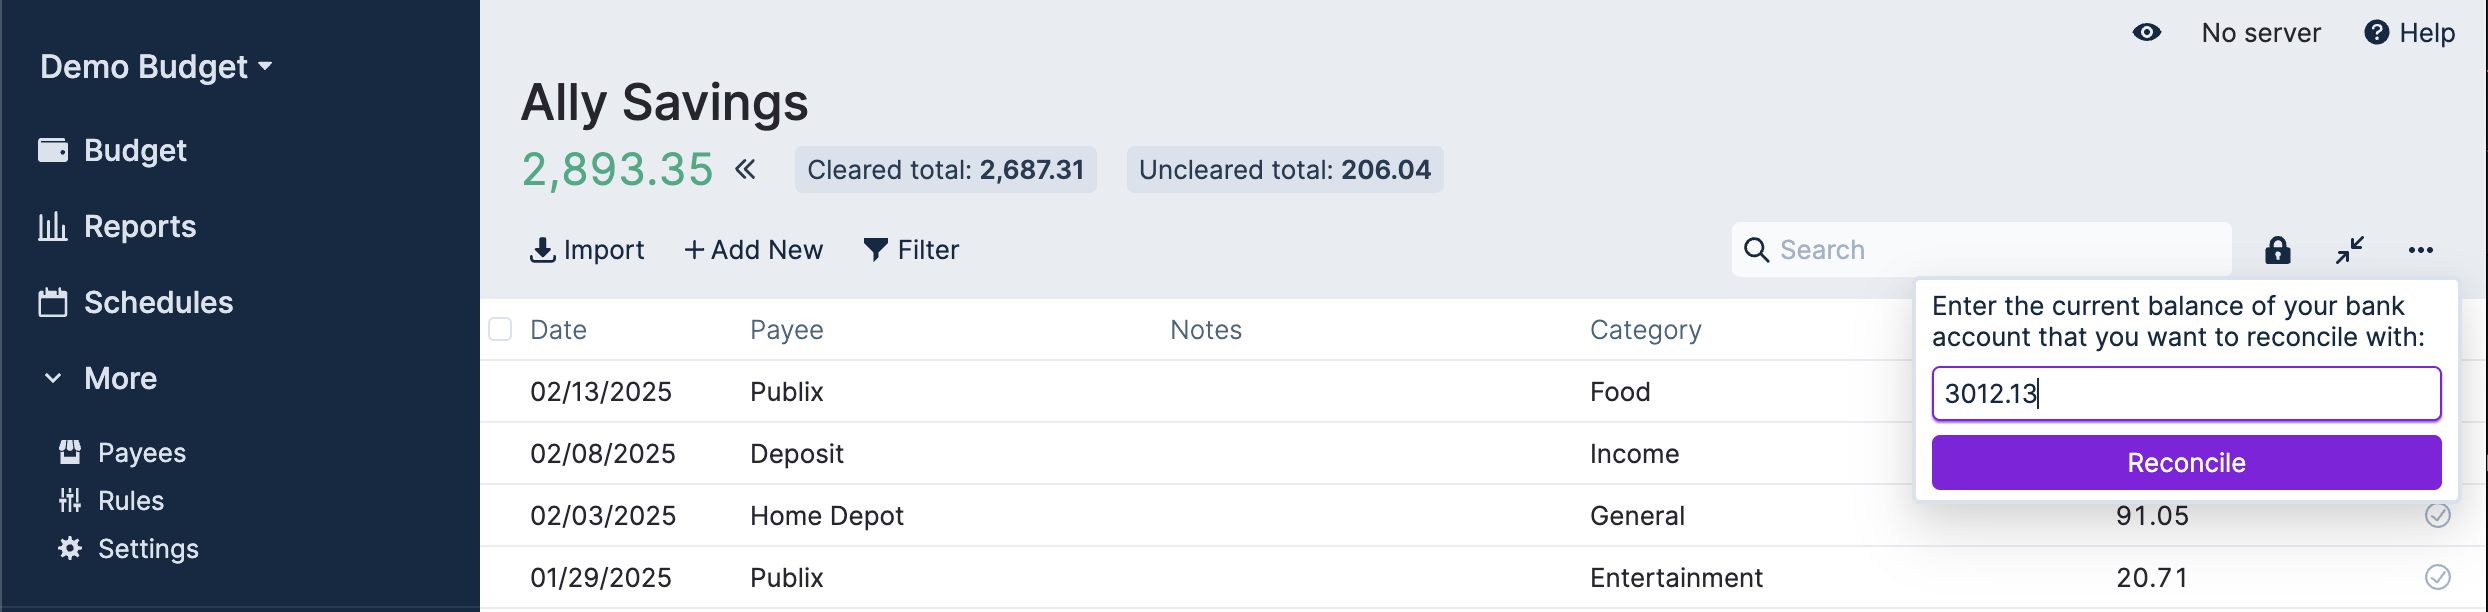Toggle privacy mode eye icon
The width and height of the screenshot is (2488, 612).
[x=2147, y=33]
